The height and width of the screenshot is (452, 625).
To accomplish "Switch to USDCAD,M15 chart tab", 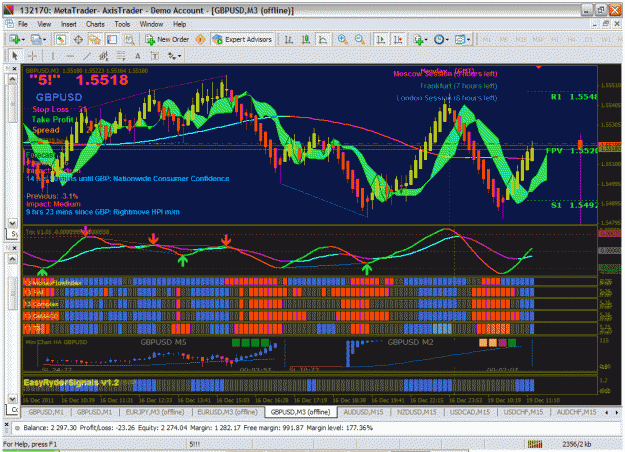I will coord(470,412).
